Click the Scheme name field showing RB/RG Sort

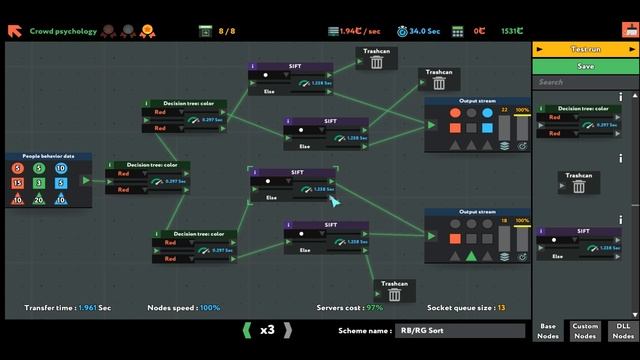click(x=460, y=331)
